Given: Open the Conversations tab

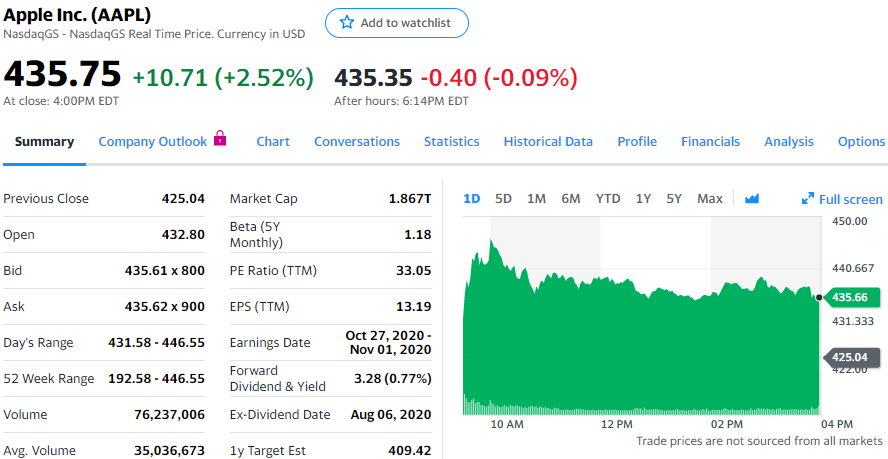Looking at the screenshot, I should [x=357, y=142].
